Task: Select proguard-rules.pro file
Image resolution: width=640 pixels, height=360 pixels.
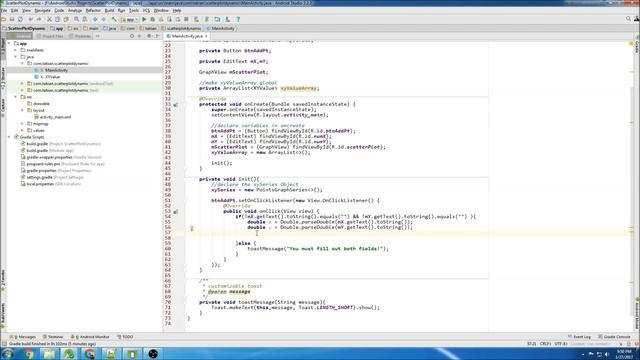Action: coord(43,164)
